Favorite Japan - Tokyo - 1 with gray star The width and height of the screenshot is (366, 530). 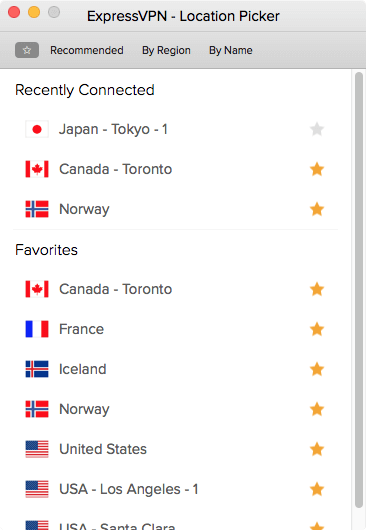coord(317,129)
